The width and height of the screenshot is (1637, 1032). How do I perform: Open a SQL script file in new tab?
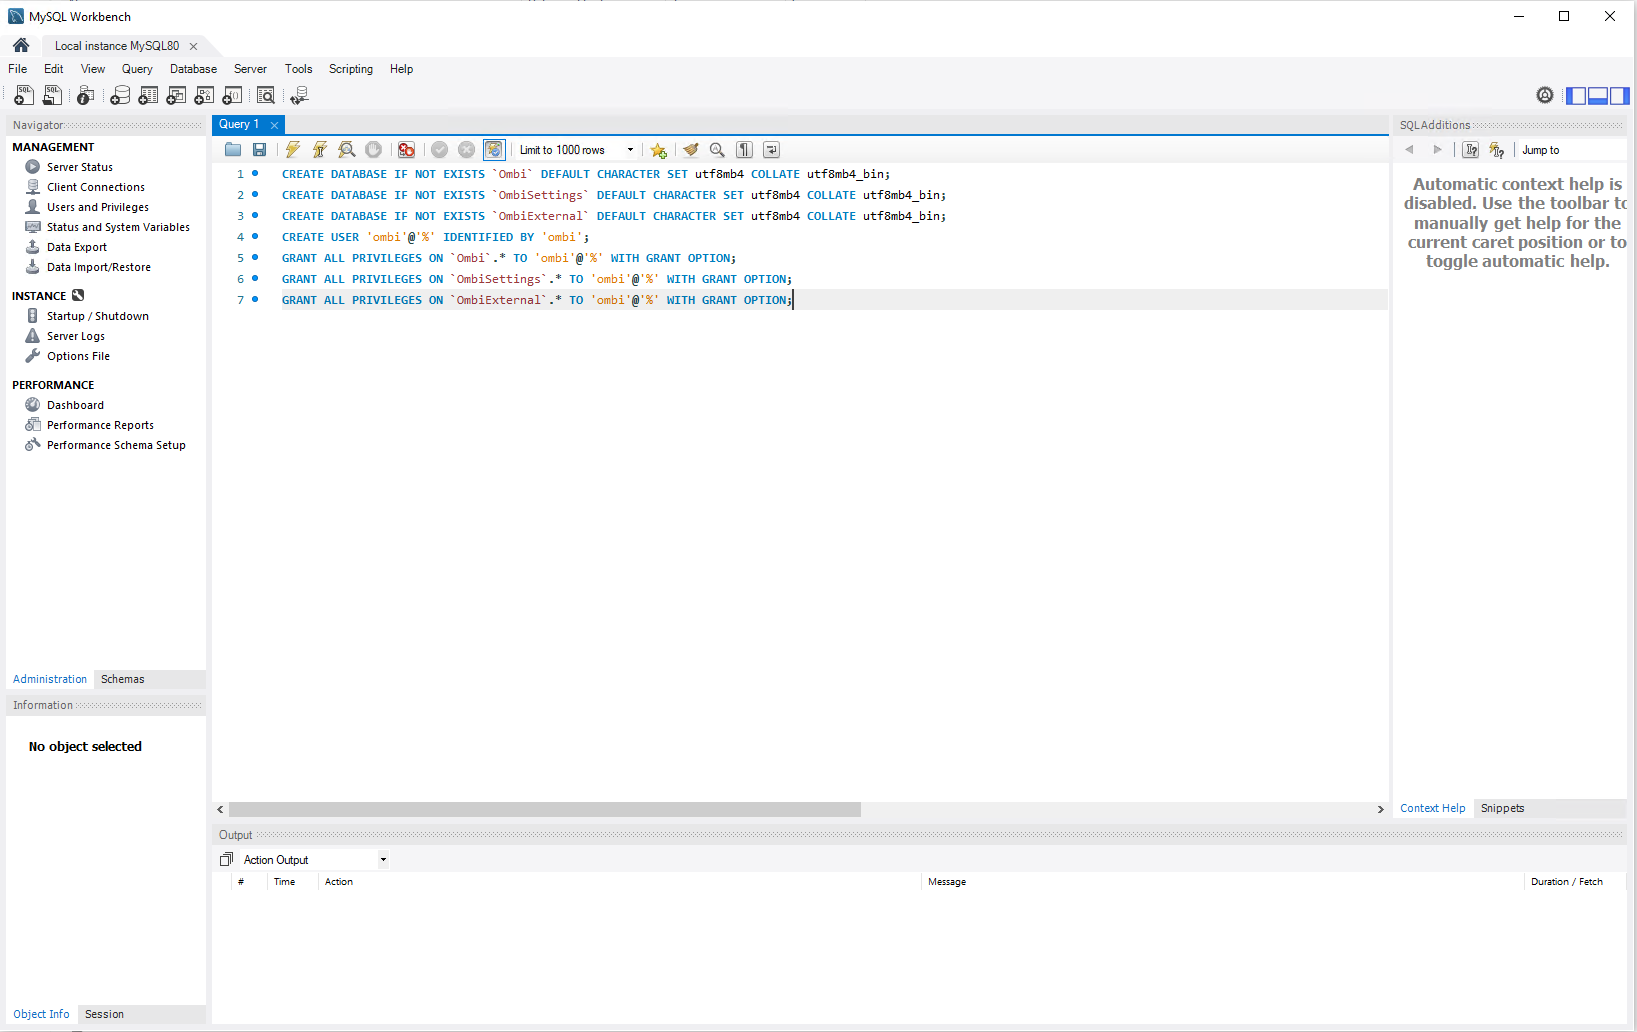tap(52, 95)
